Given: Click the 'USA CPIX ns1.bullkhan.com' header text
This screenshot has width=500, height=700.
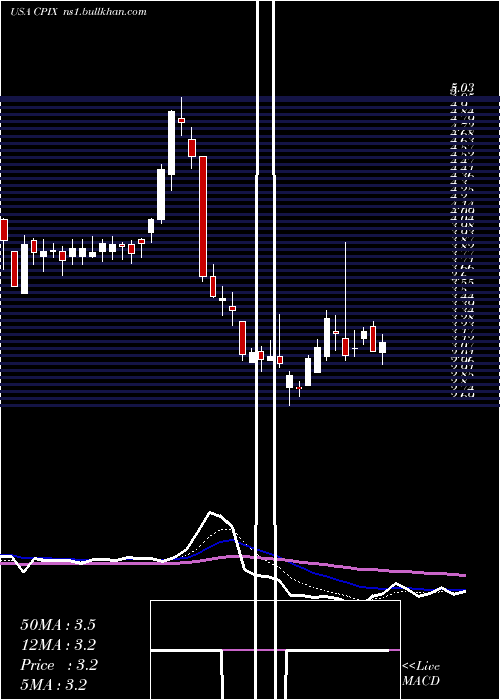Looking at the screenshot, I should coord(78,12).
